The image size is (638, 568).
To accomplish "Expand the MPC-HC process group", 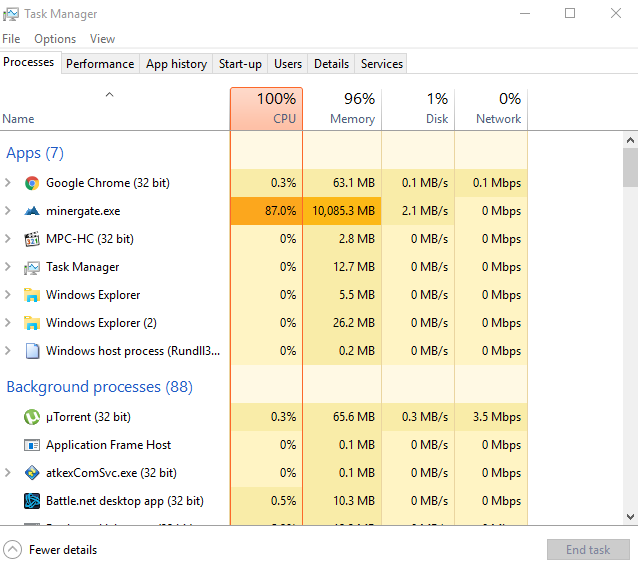I will pyautogui.click(x=8, y=239).
